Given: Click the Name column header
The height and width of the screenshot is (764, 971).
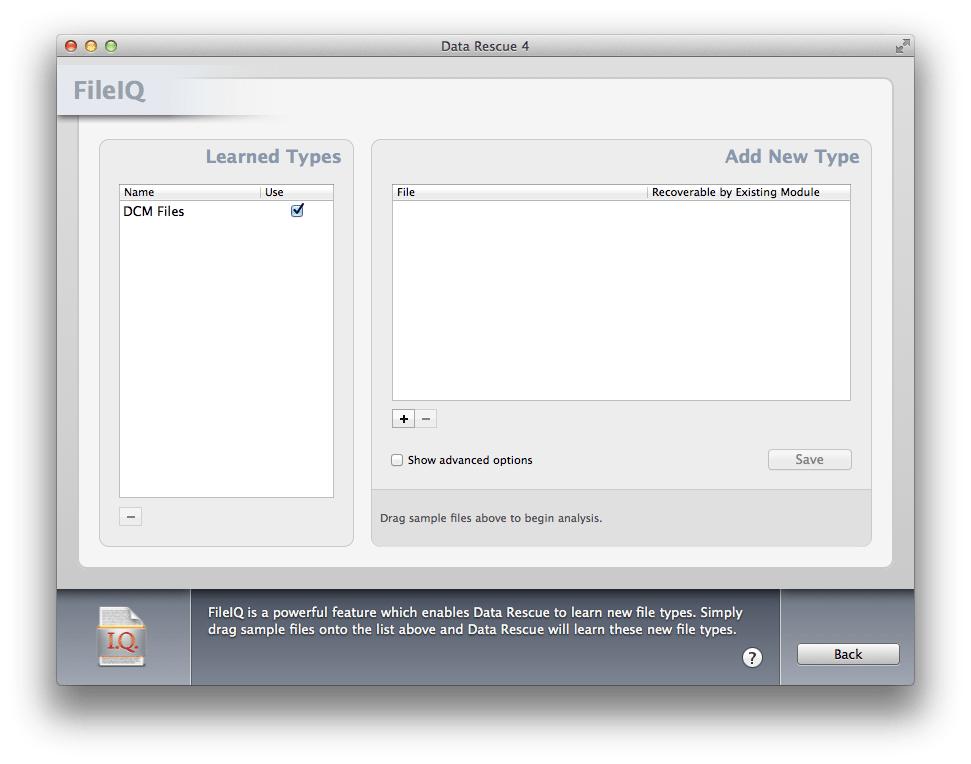Looking at the screenshot, I should point(138,192).
